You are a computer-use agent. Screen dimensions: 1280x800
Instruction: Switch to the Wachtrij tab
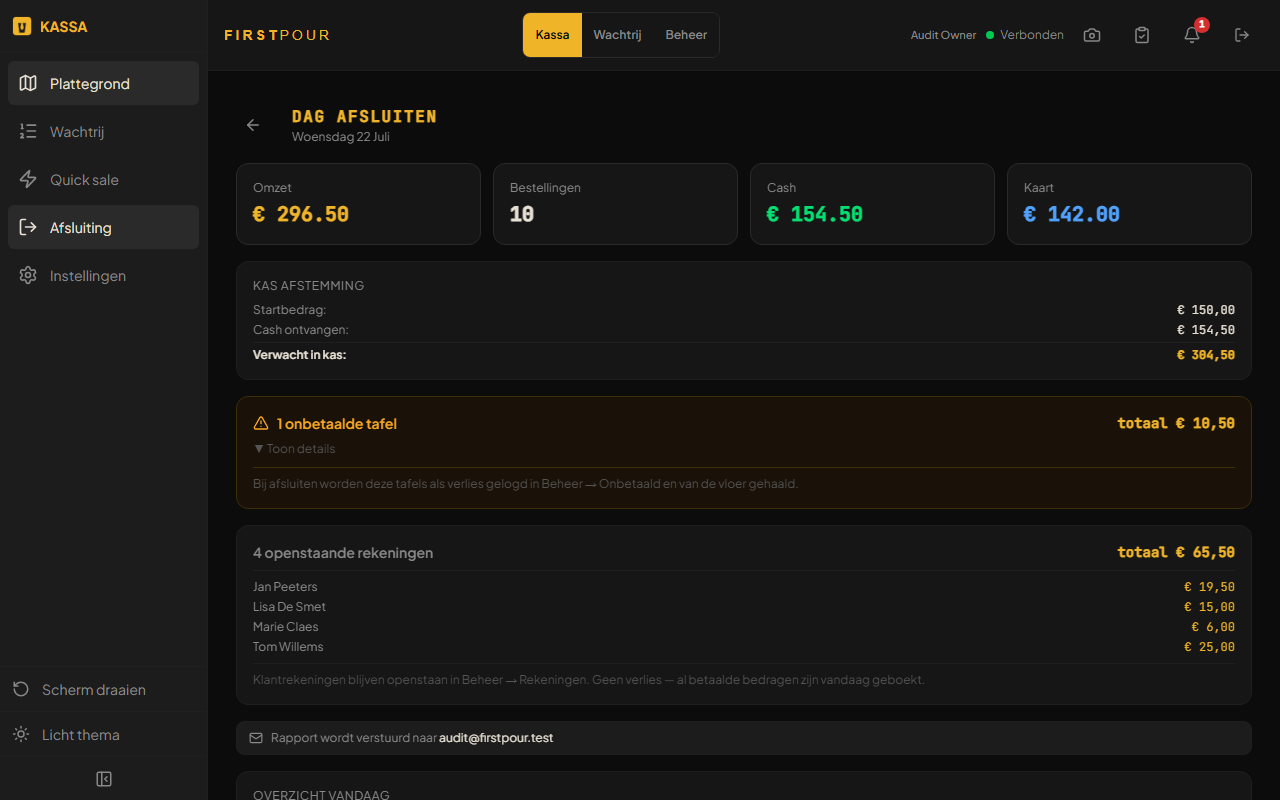617,35
